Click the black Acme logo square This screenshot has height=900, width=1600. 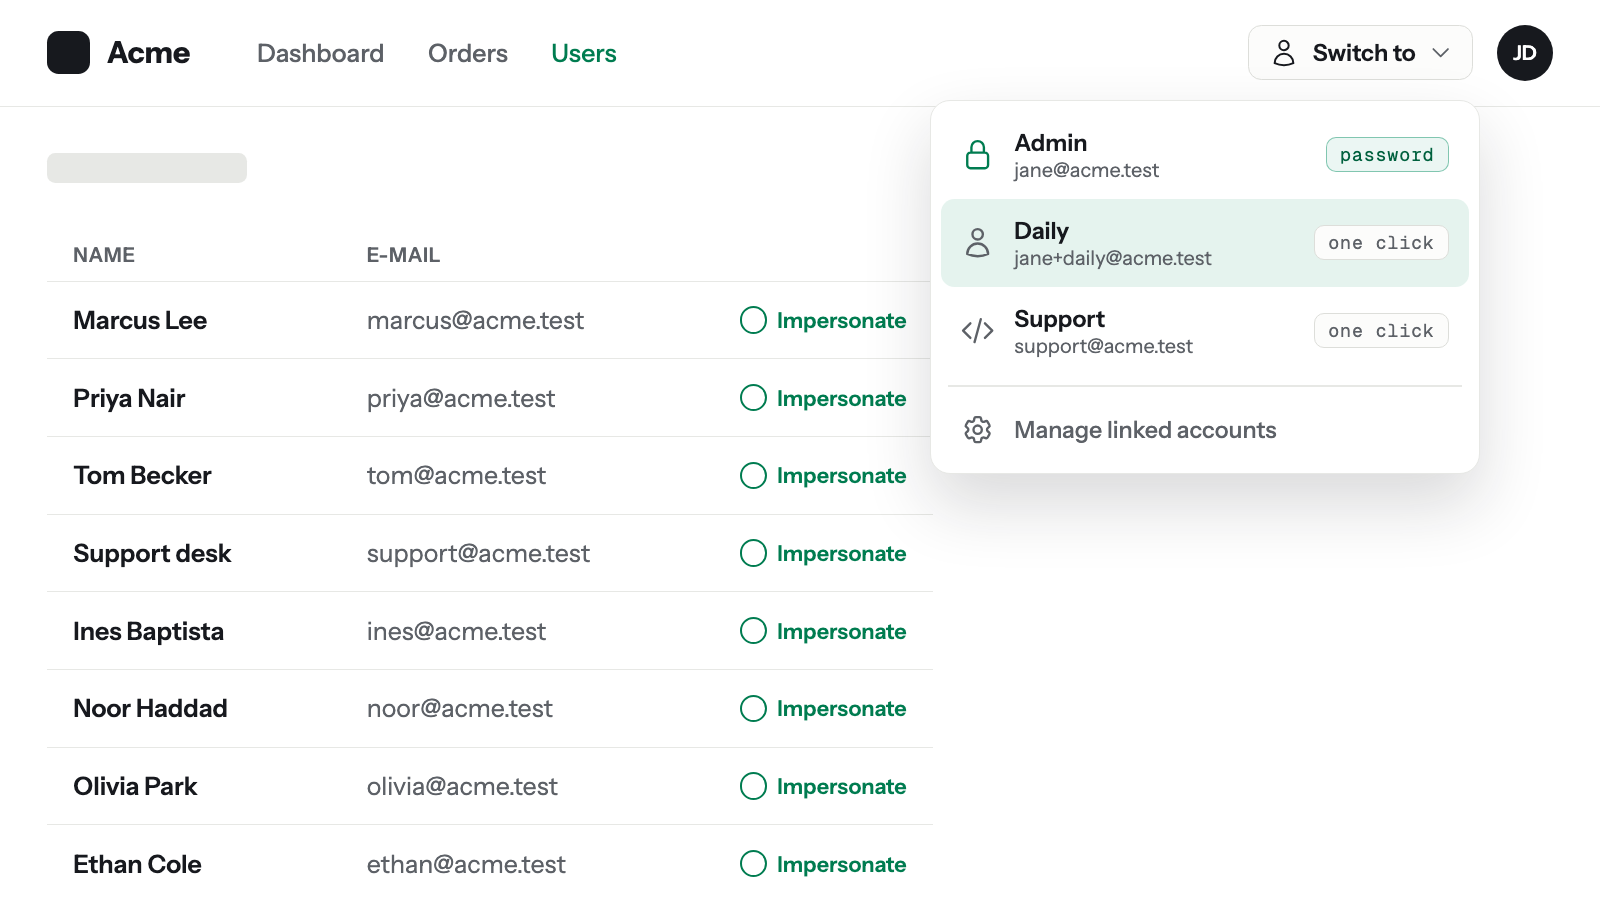pyautogui.click(x=68, y=53)
